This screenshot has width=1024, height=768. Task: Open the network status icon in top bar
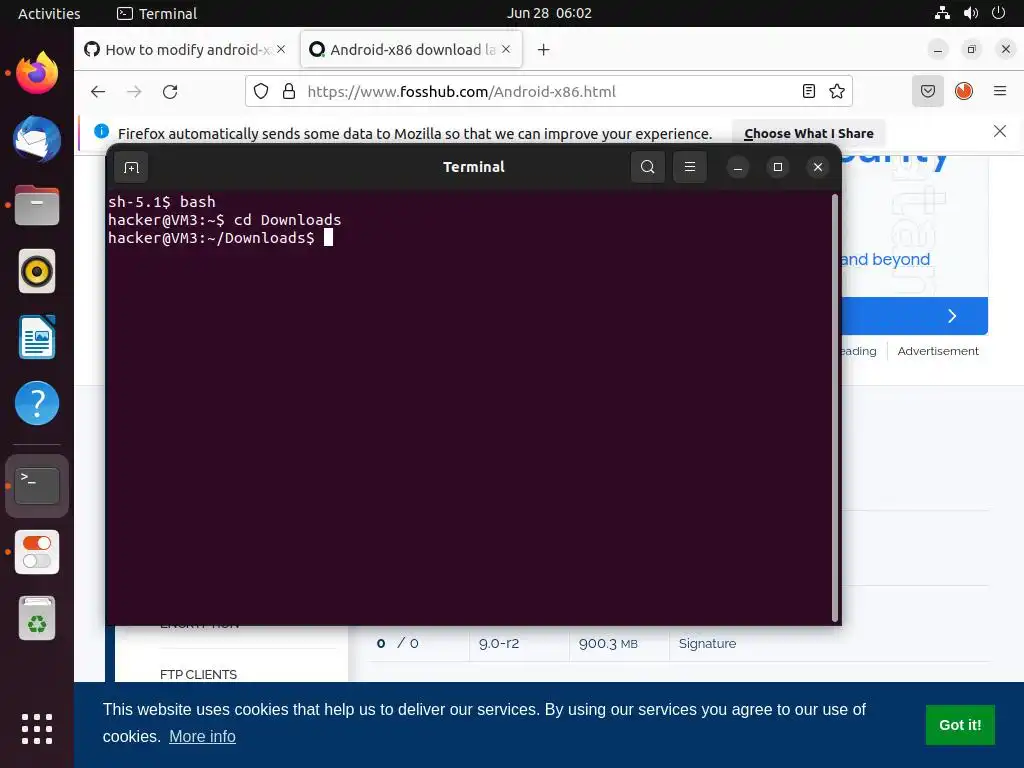coord(942,13)
